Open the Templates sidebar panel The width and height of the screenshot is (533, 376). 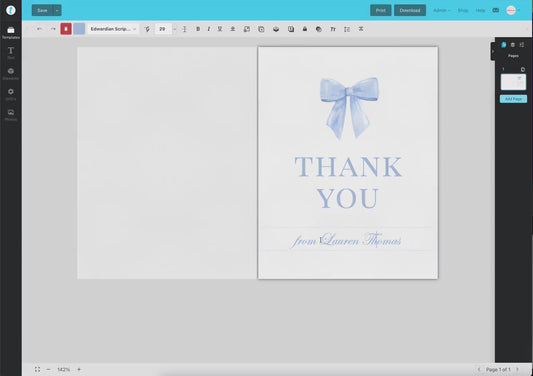pos(11,33)
